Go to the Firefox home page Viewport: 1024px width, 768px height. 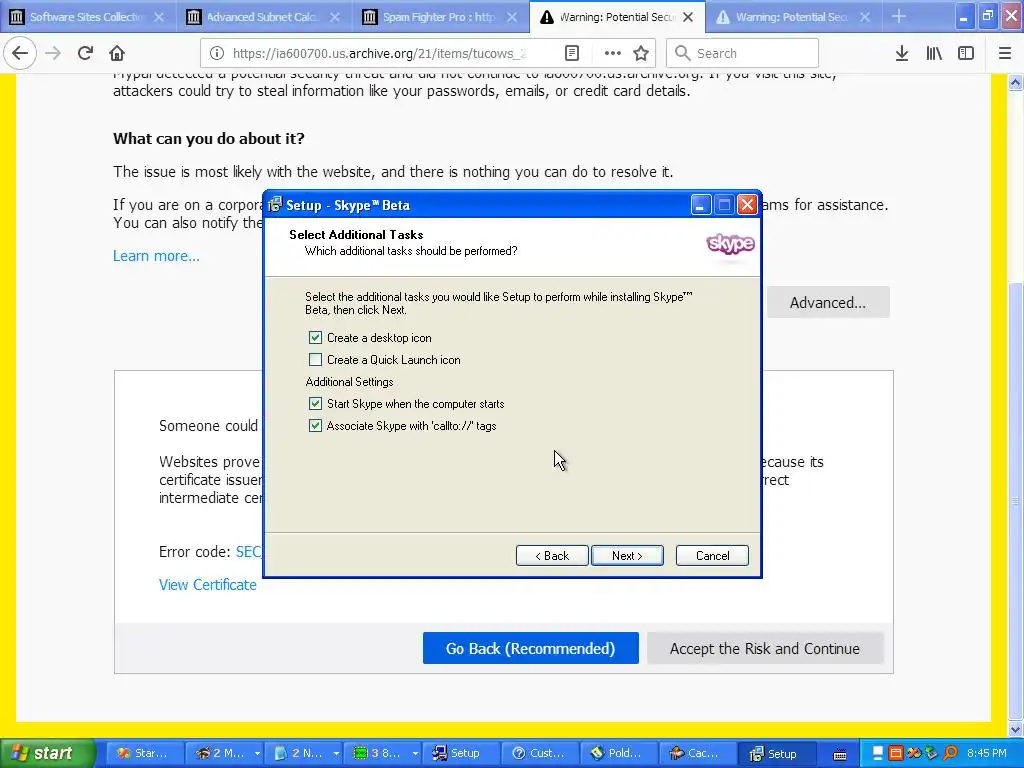point(117,54)
